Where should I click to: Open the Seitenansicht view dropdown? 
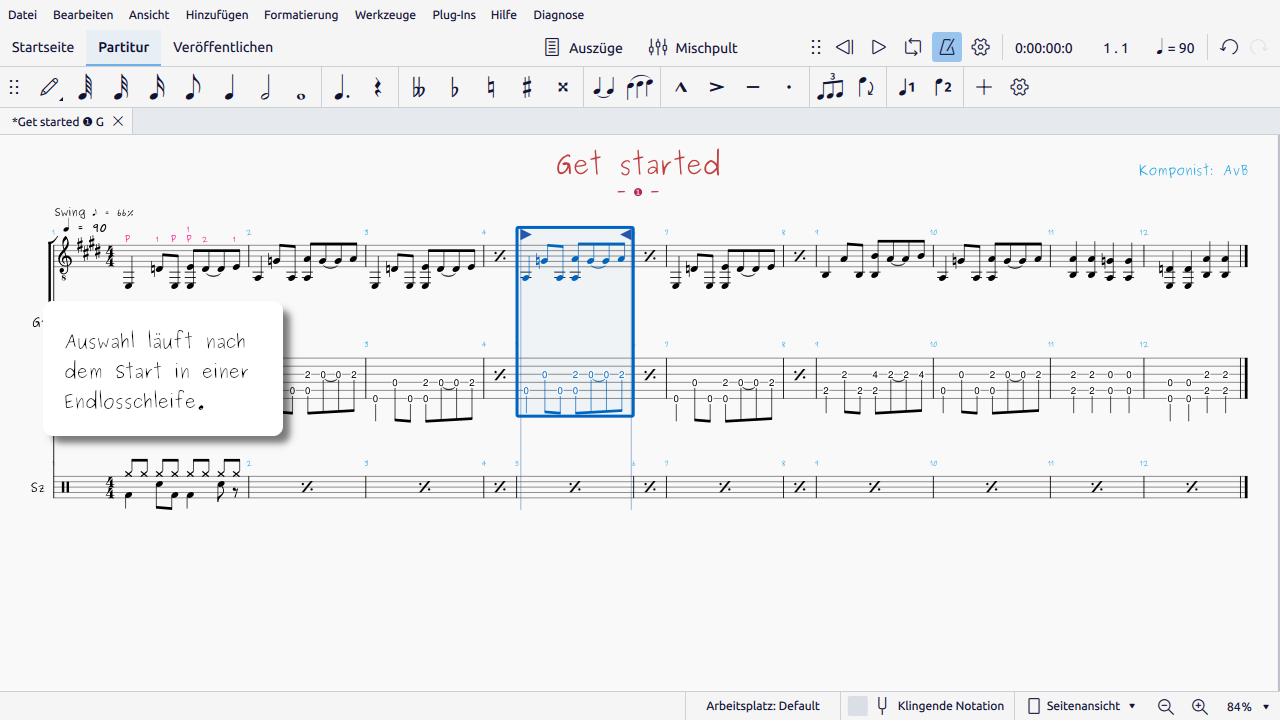(1081, 706)
